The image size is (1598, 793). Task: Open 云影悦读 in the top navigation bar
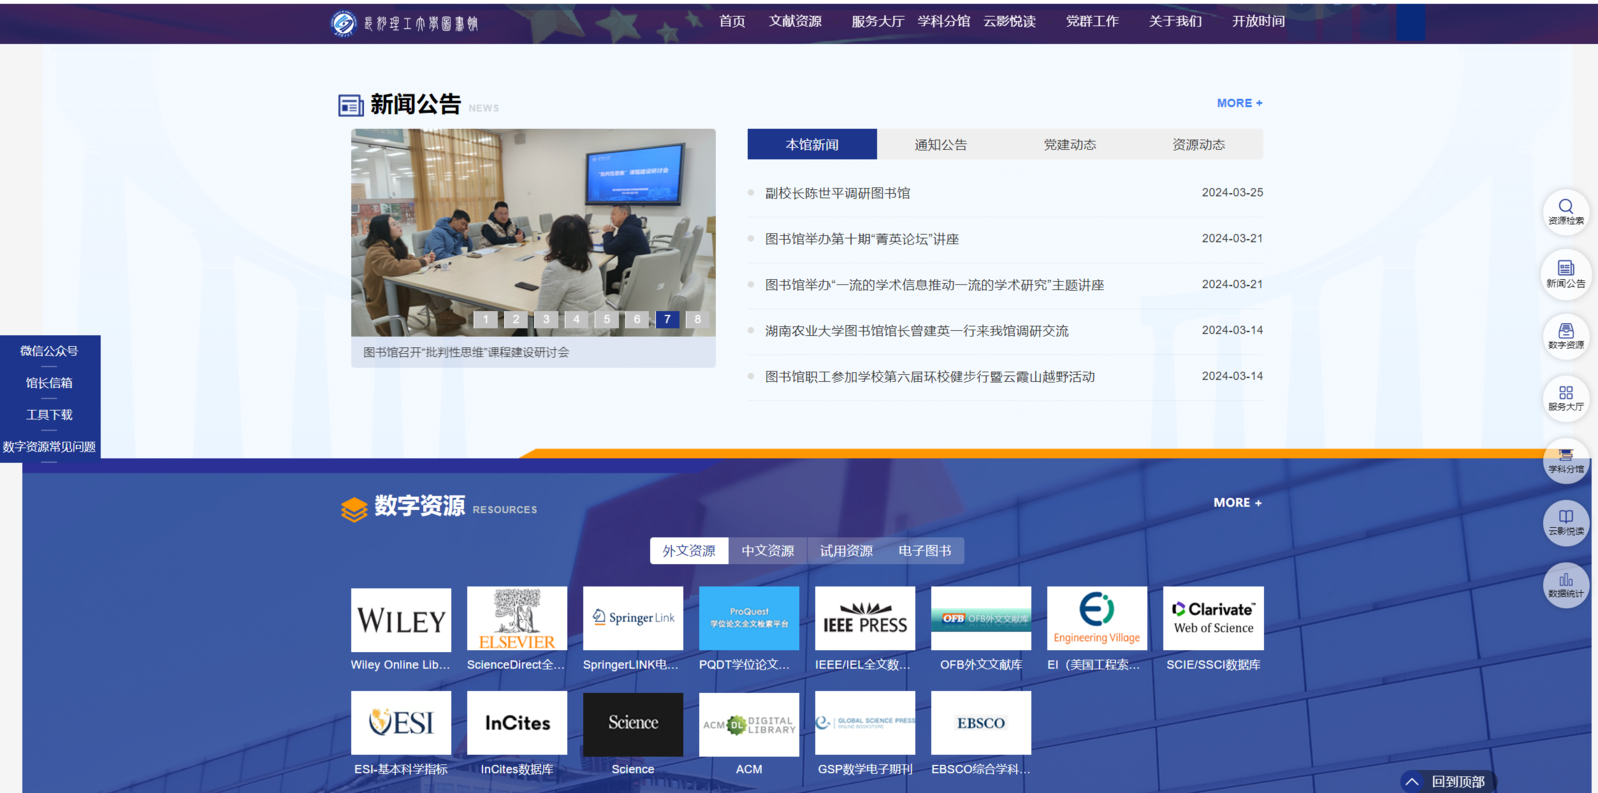[x=1009, y=21]
